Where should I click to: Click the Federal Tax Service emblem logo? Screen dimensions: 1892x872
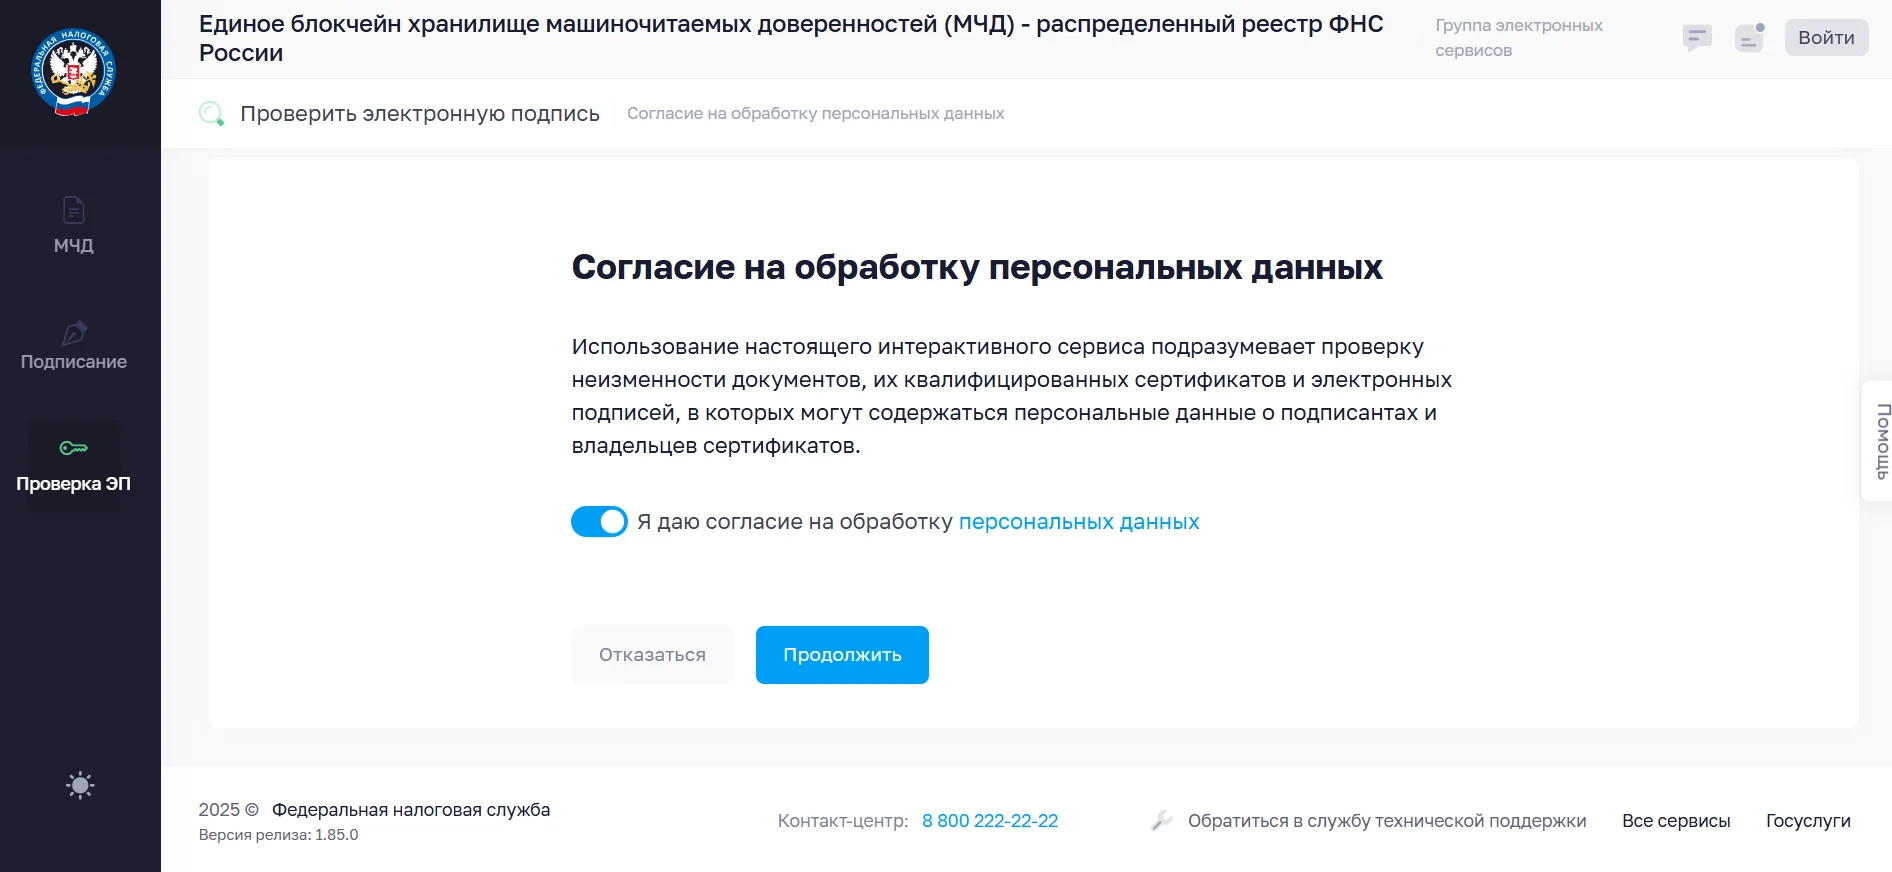click(x=73, y=72)
